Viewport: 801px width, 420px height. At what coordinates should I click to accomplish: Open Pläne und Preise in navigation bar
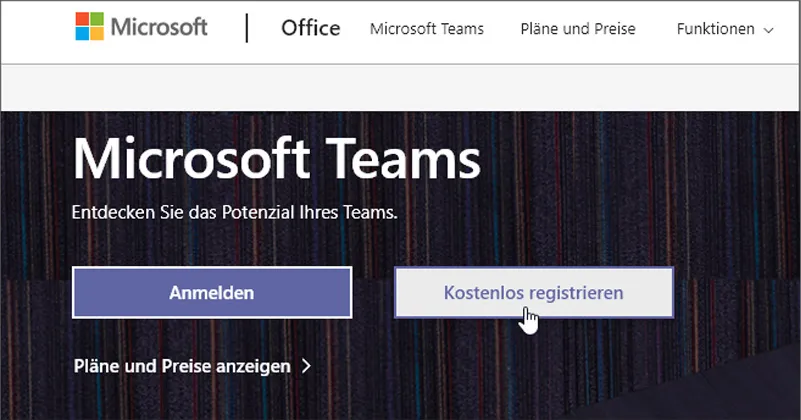pos(577,29)
